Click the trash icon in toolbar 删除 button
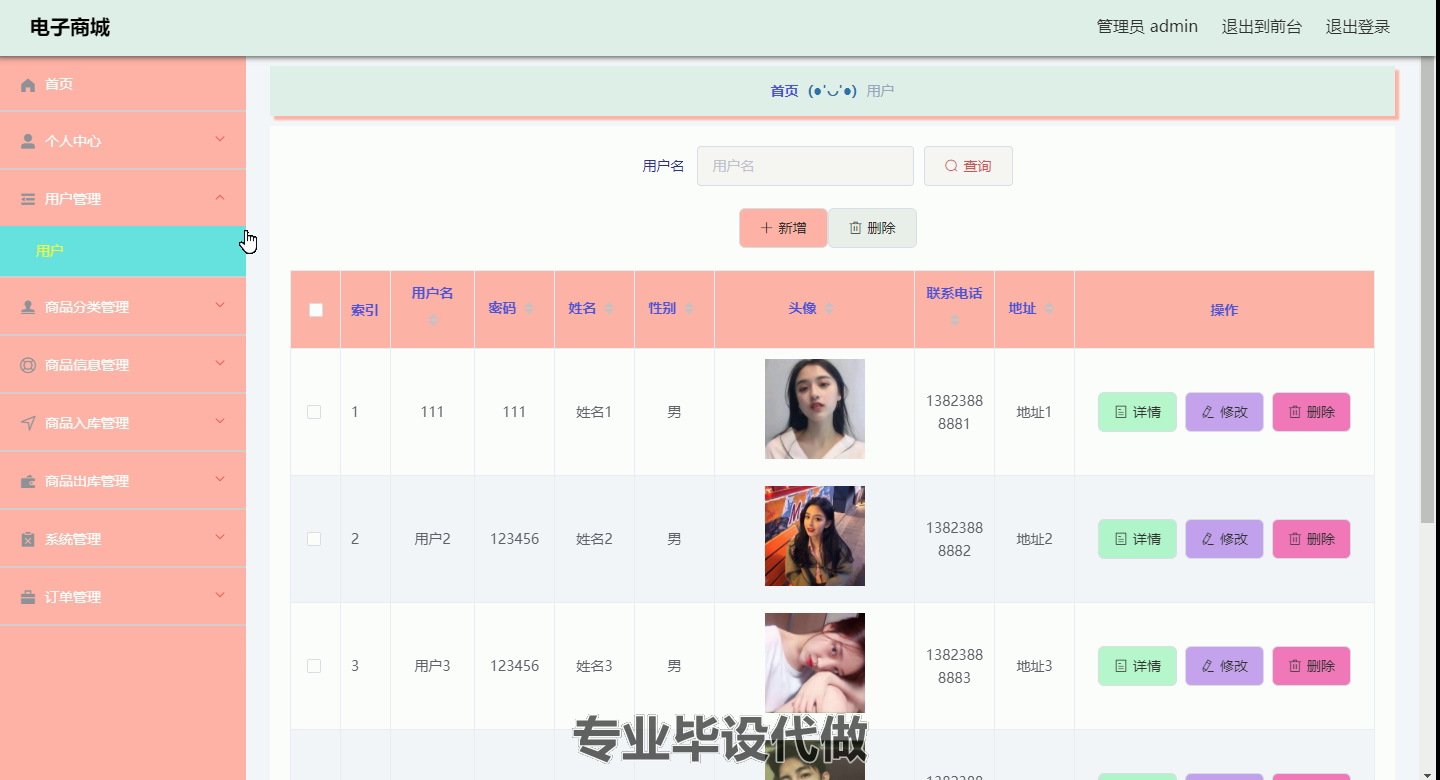Image resolution: width=1440 pixels, height=780 pixels. pos(855,228)
